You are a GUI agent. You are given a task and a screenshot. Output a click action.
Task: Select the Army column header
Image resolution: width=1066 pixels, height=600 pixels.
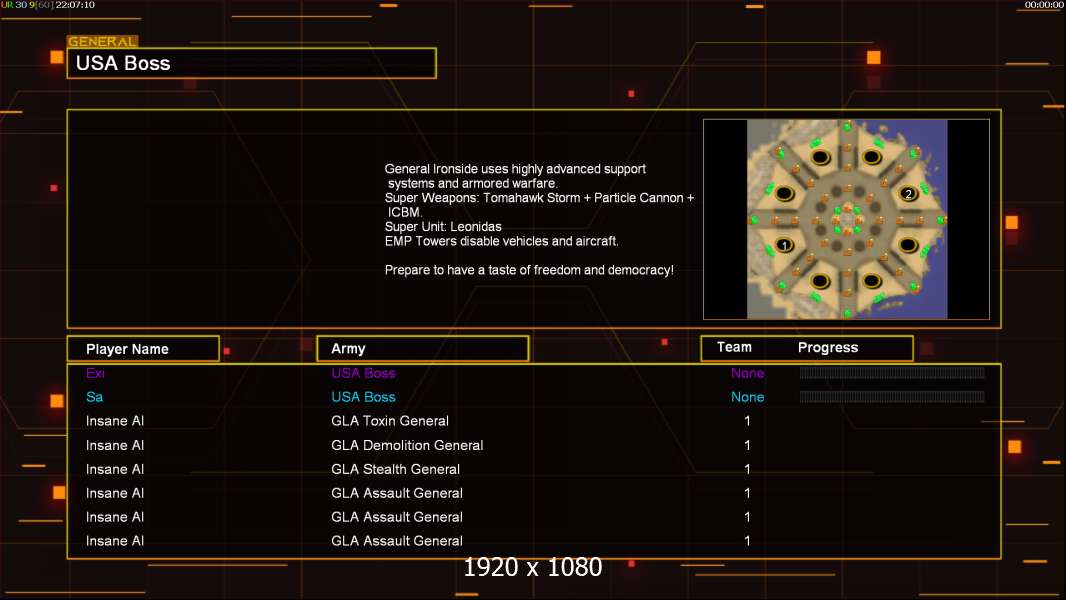pos(423,349)
